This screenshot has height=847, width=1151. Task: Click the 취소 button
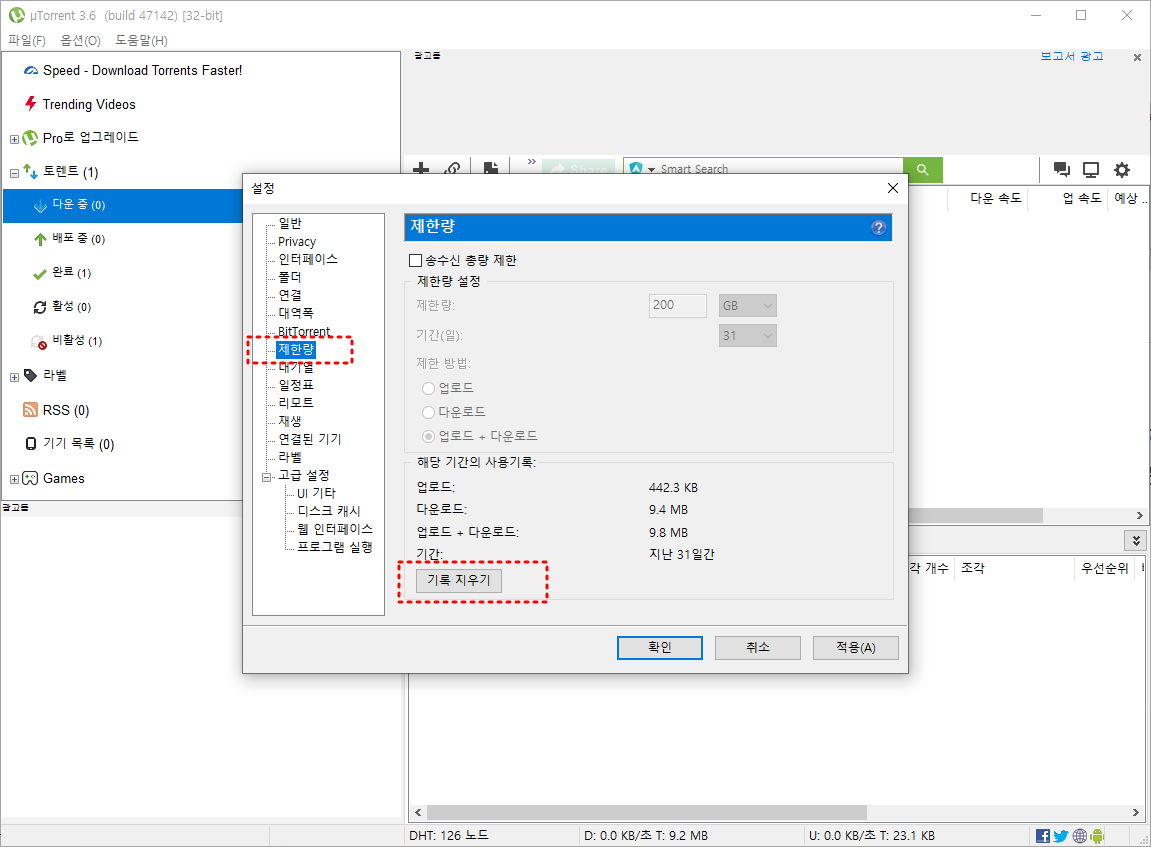[758, 647]
